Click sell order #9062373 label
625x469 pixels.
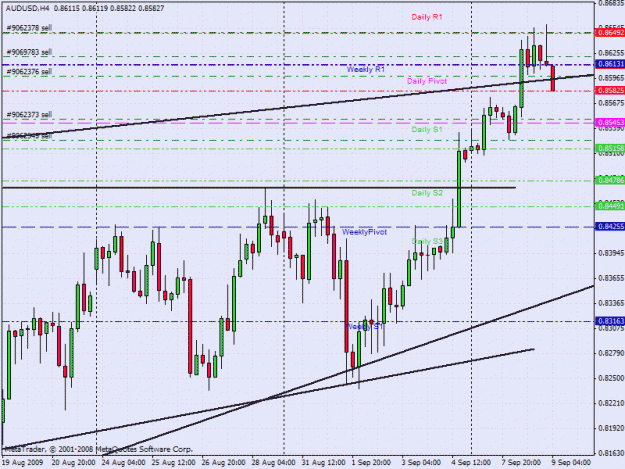click(29, 115)
